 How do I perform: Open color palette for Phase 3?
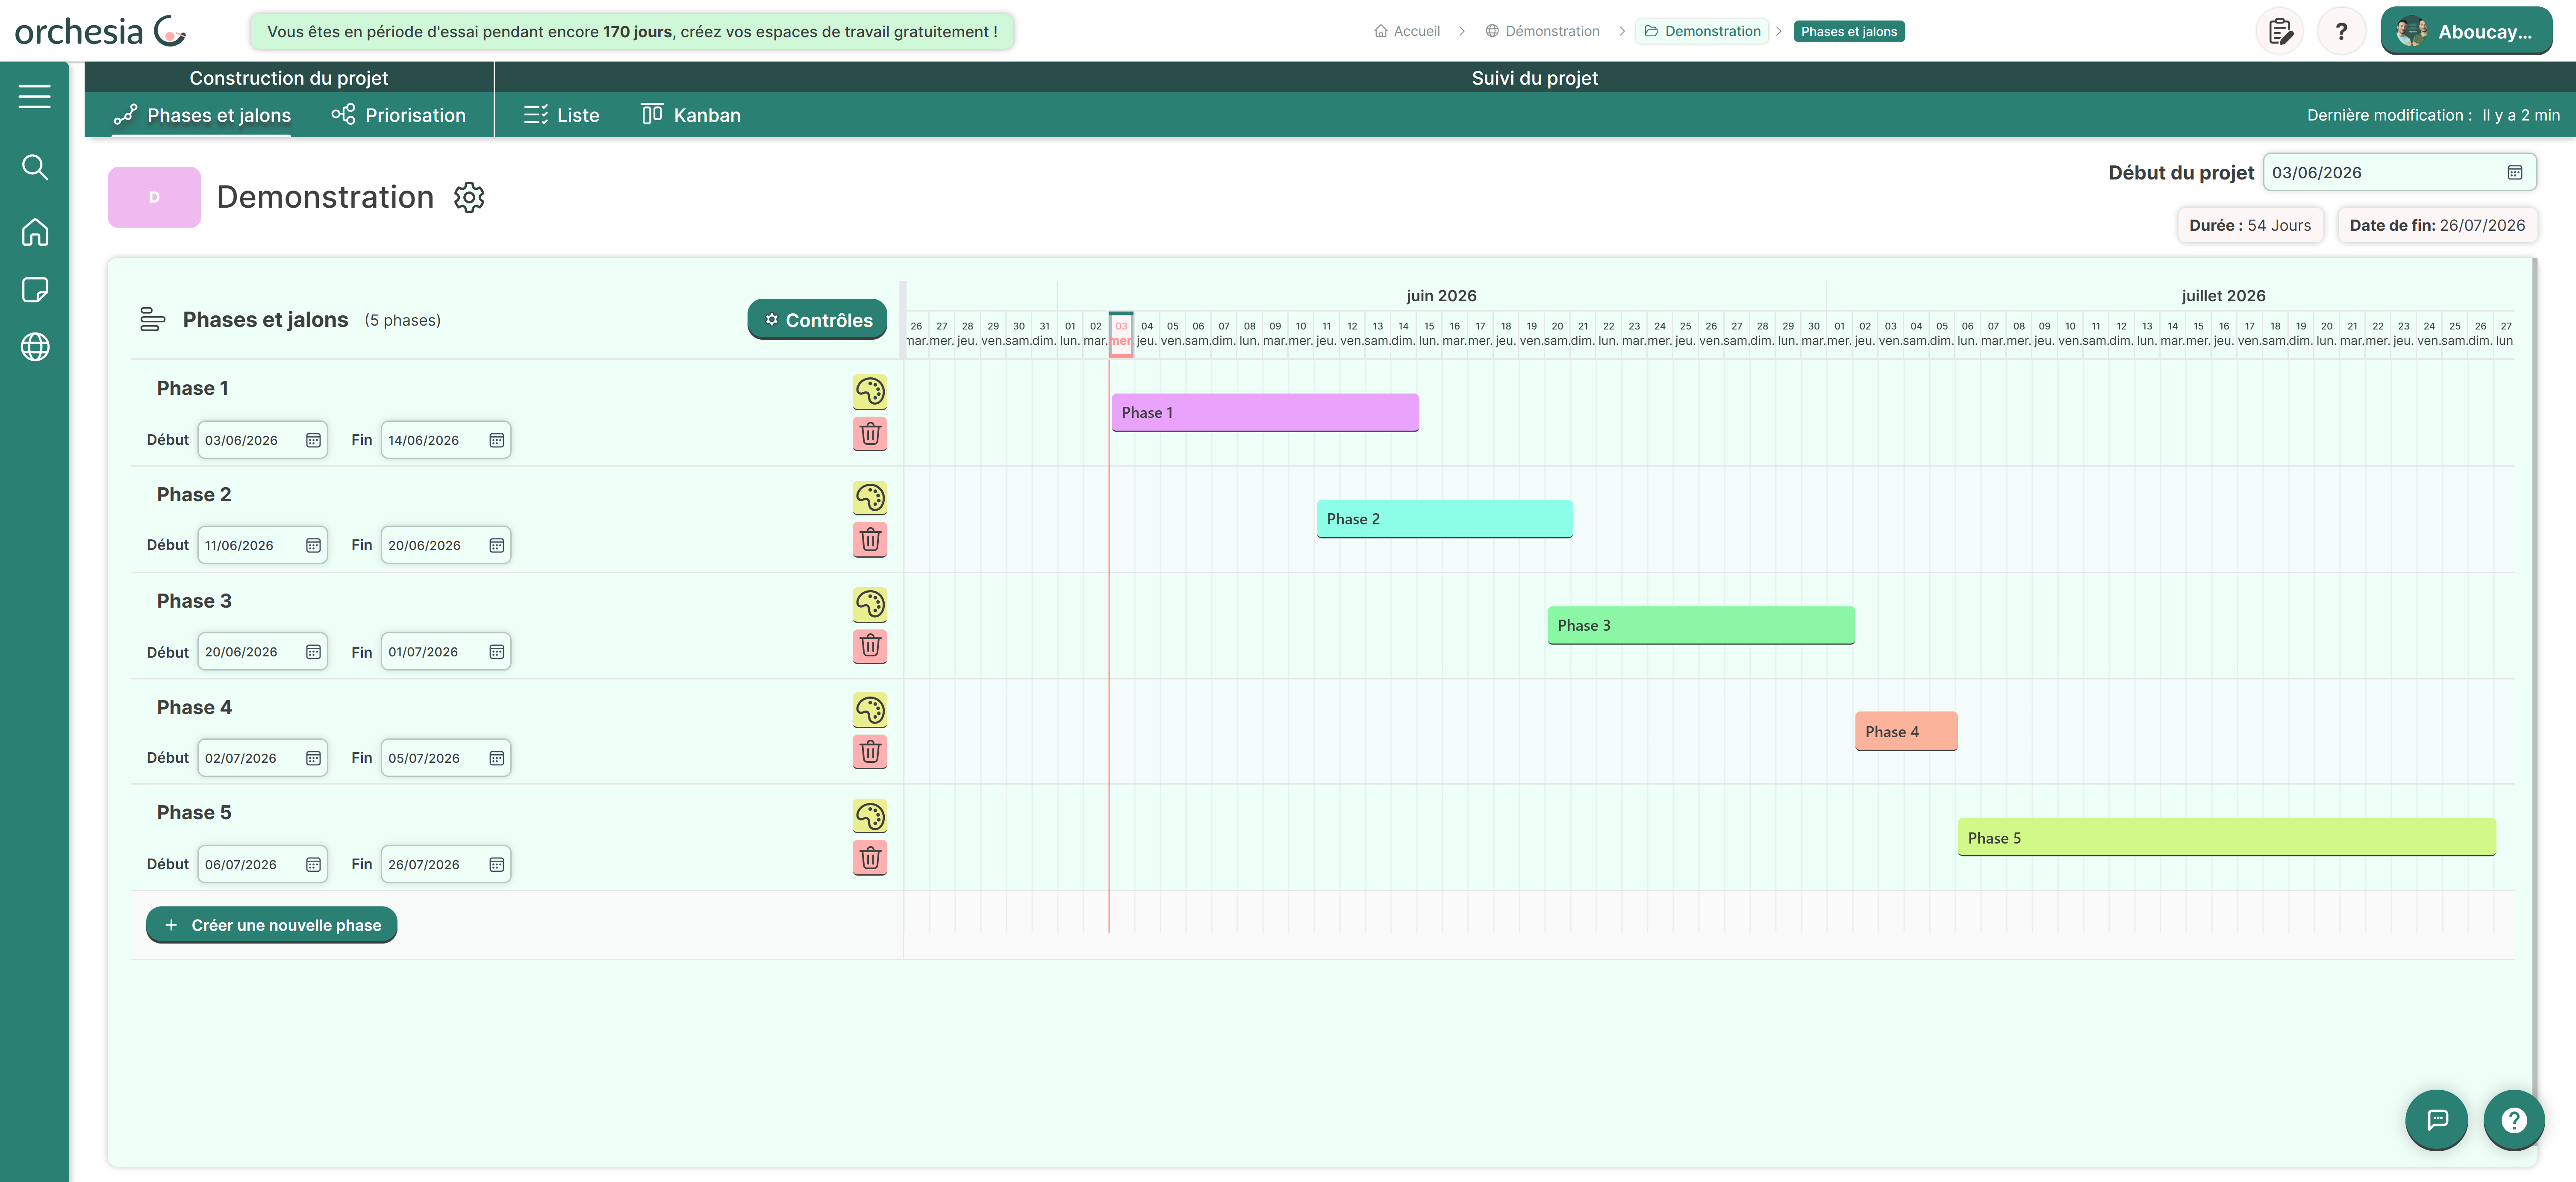tap(870, 604)
